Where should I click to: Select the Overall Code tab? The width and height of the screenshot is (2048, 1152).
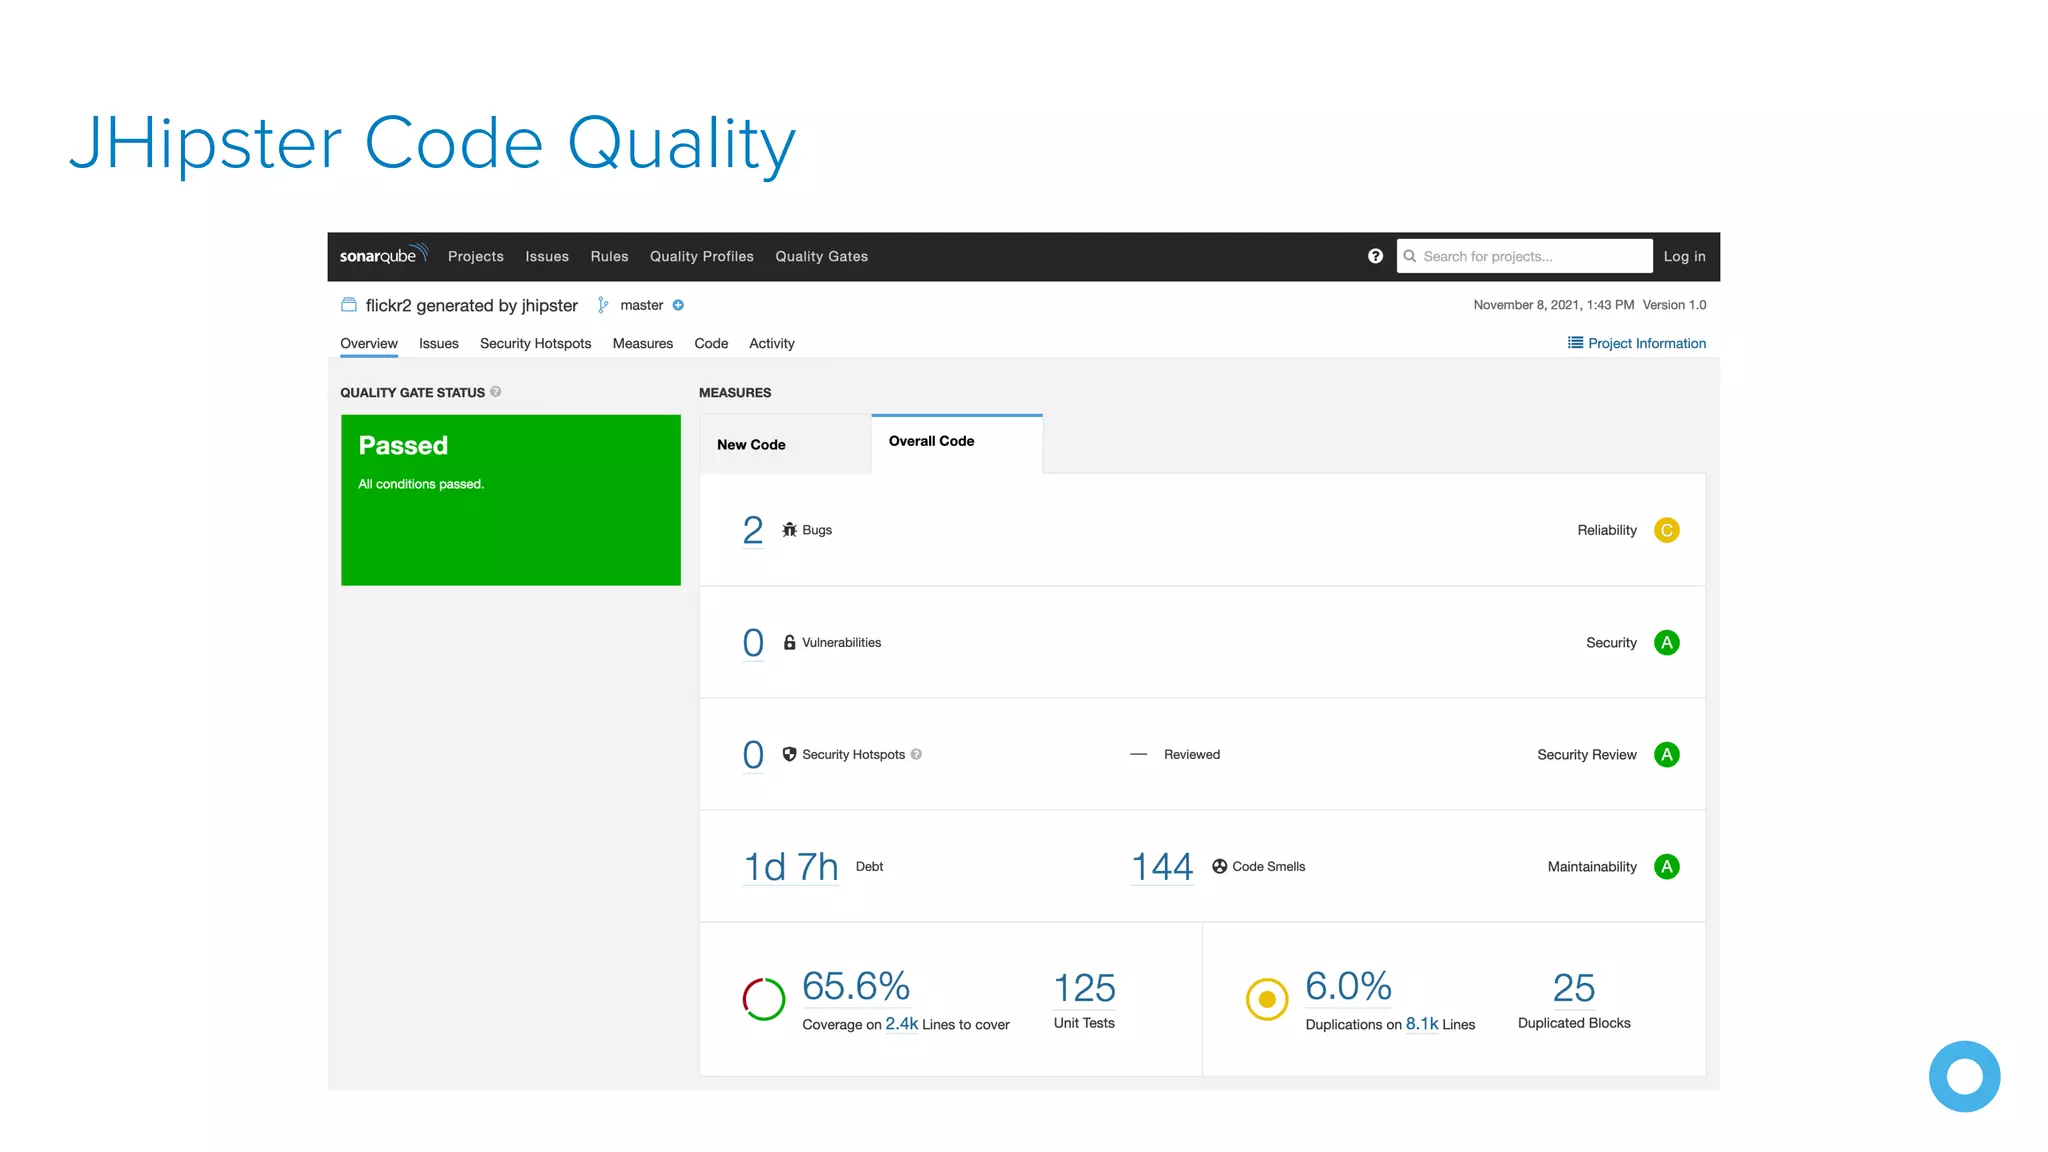pos(931,441)
